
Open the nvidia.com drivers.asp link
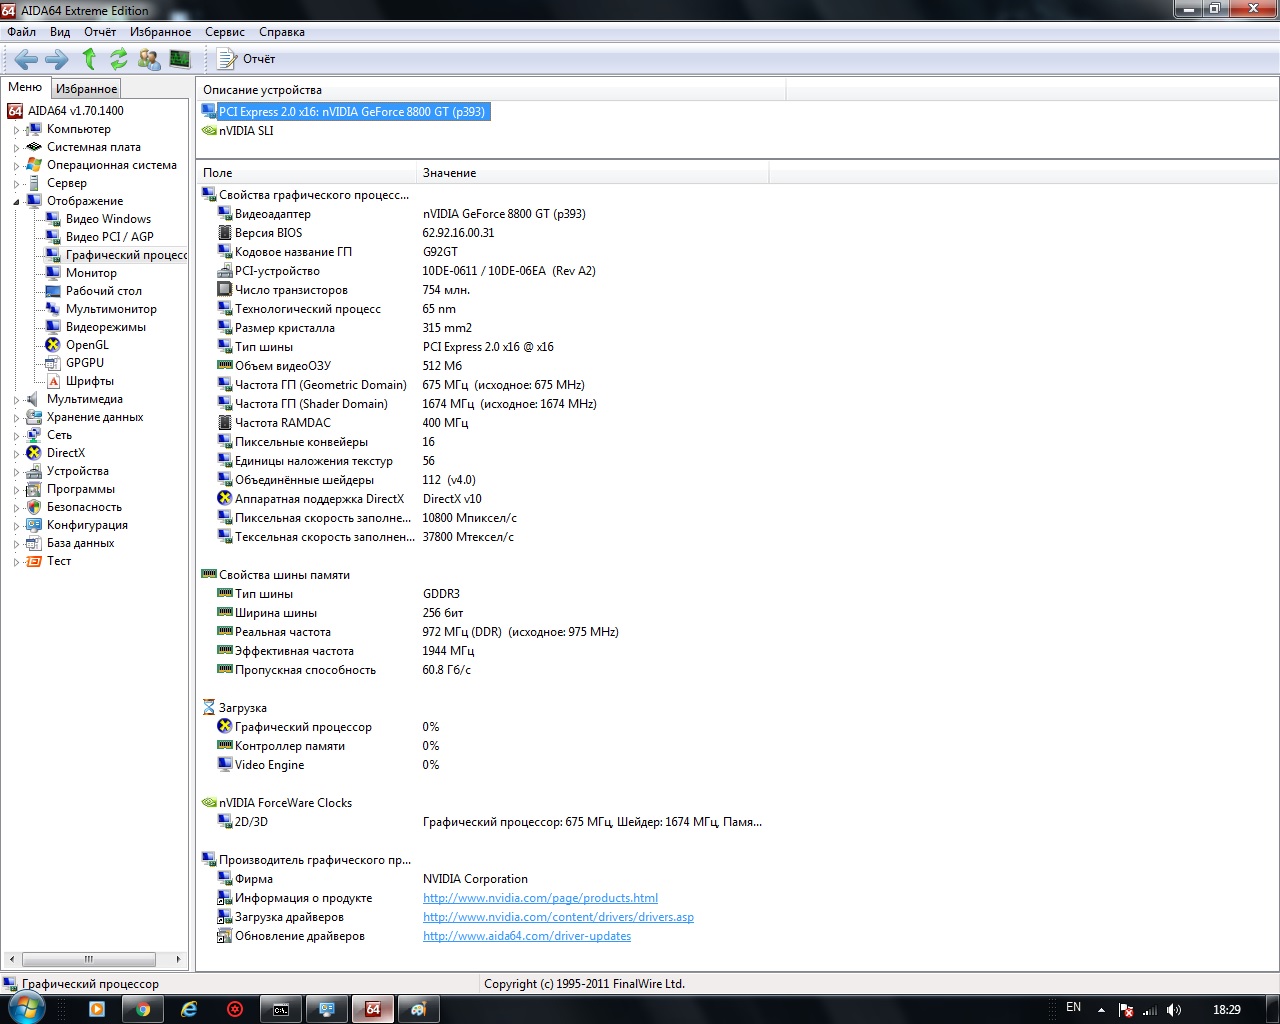point(558,917)
